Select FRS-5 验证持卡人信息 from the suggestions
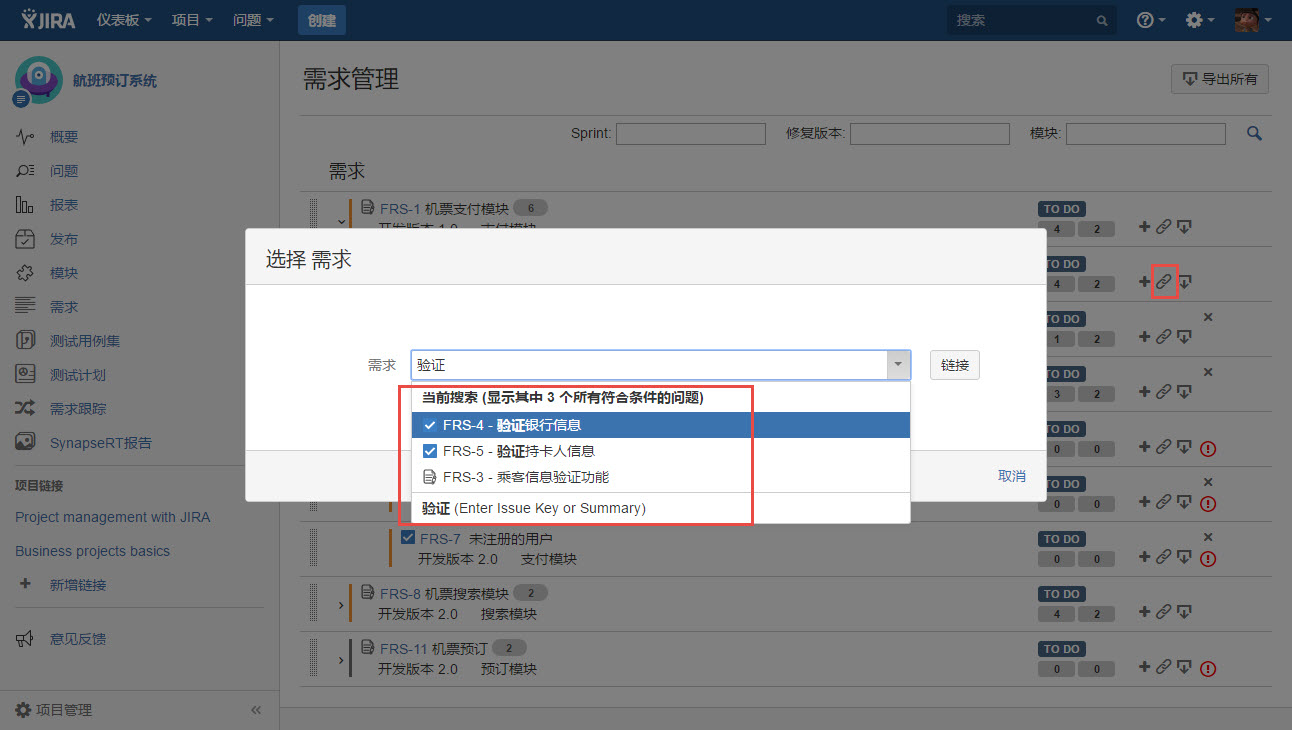Image resolution: width=1292 pixels, height=730 pixels. coord(661,451)
